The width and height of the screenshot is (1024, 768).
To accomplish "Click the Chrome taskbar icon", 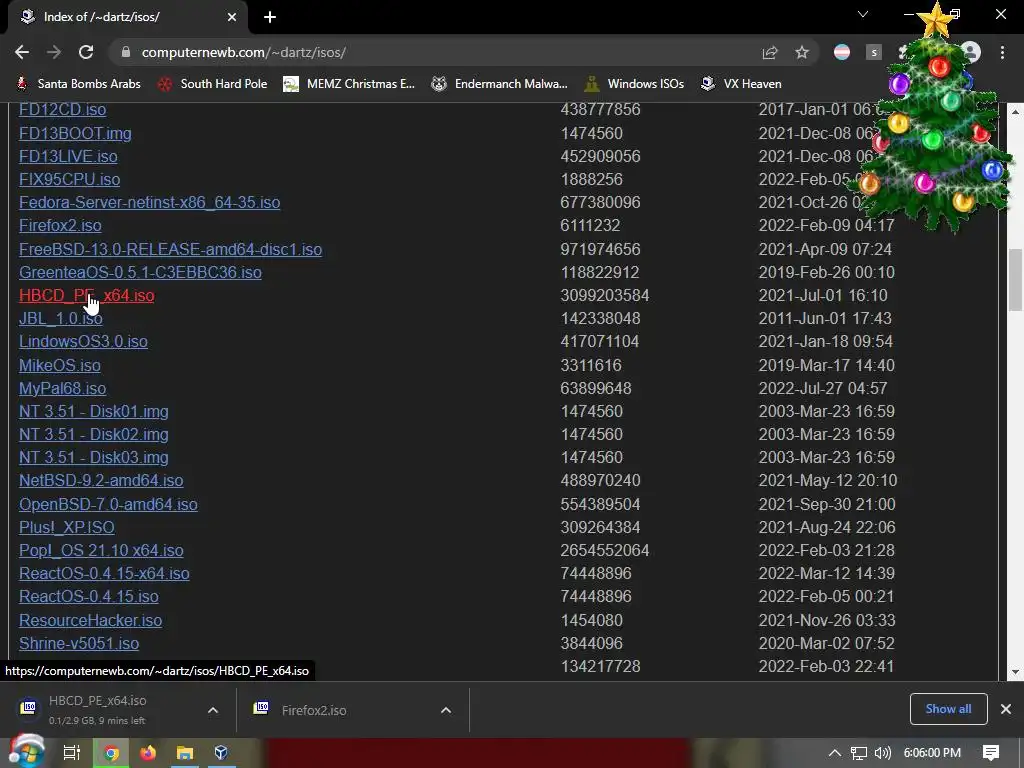I will coord(112,753).
